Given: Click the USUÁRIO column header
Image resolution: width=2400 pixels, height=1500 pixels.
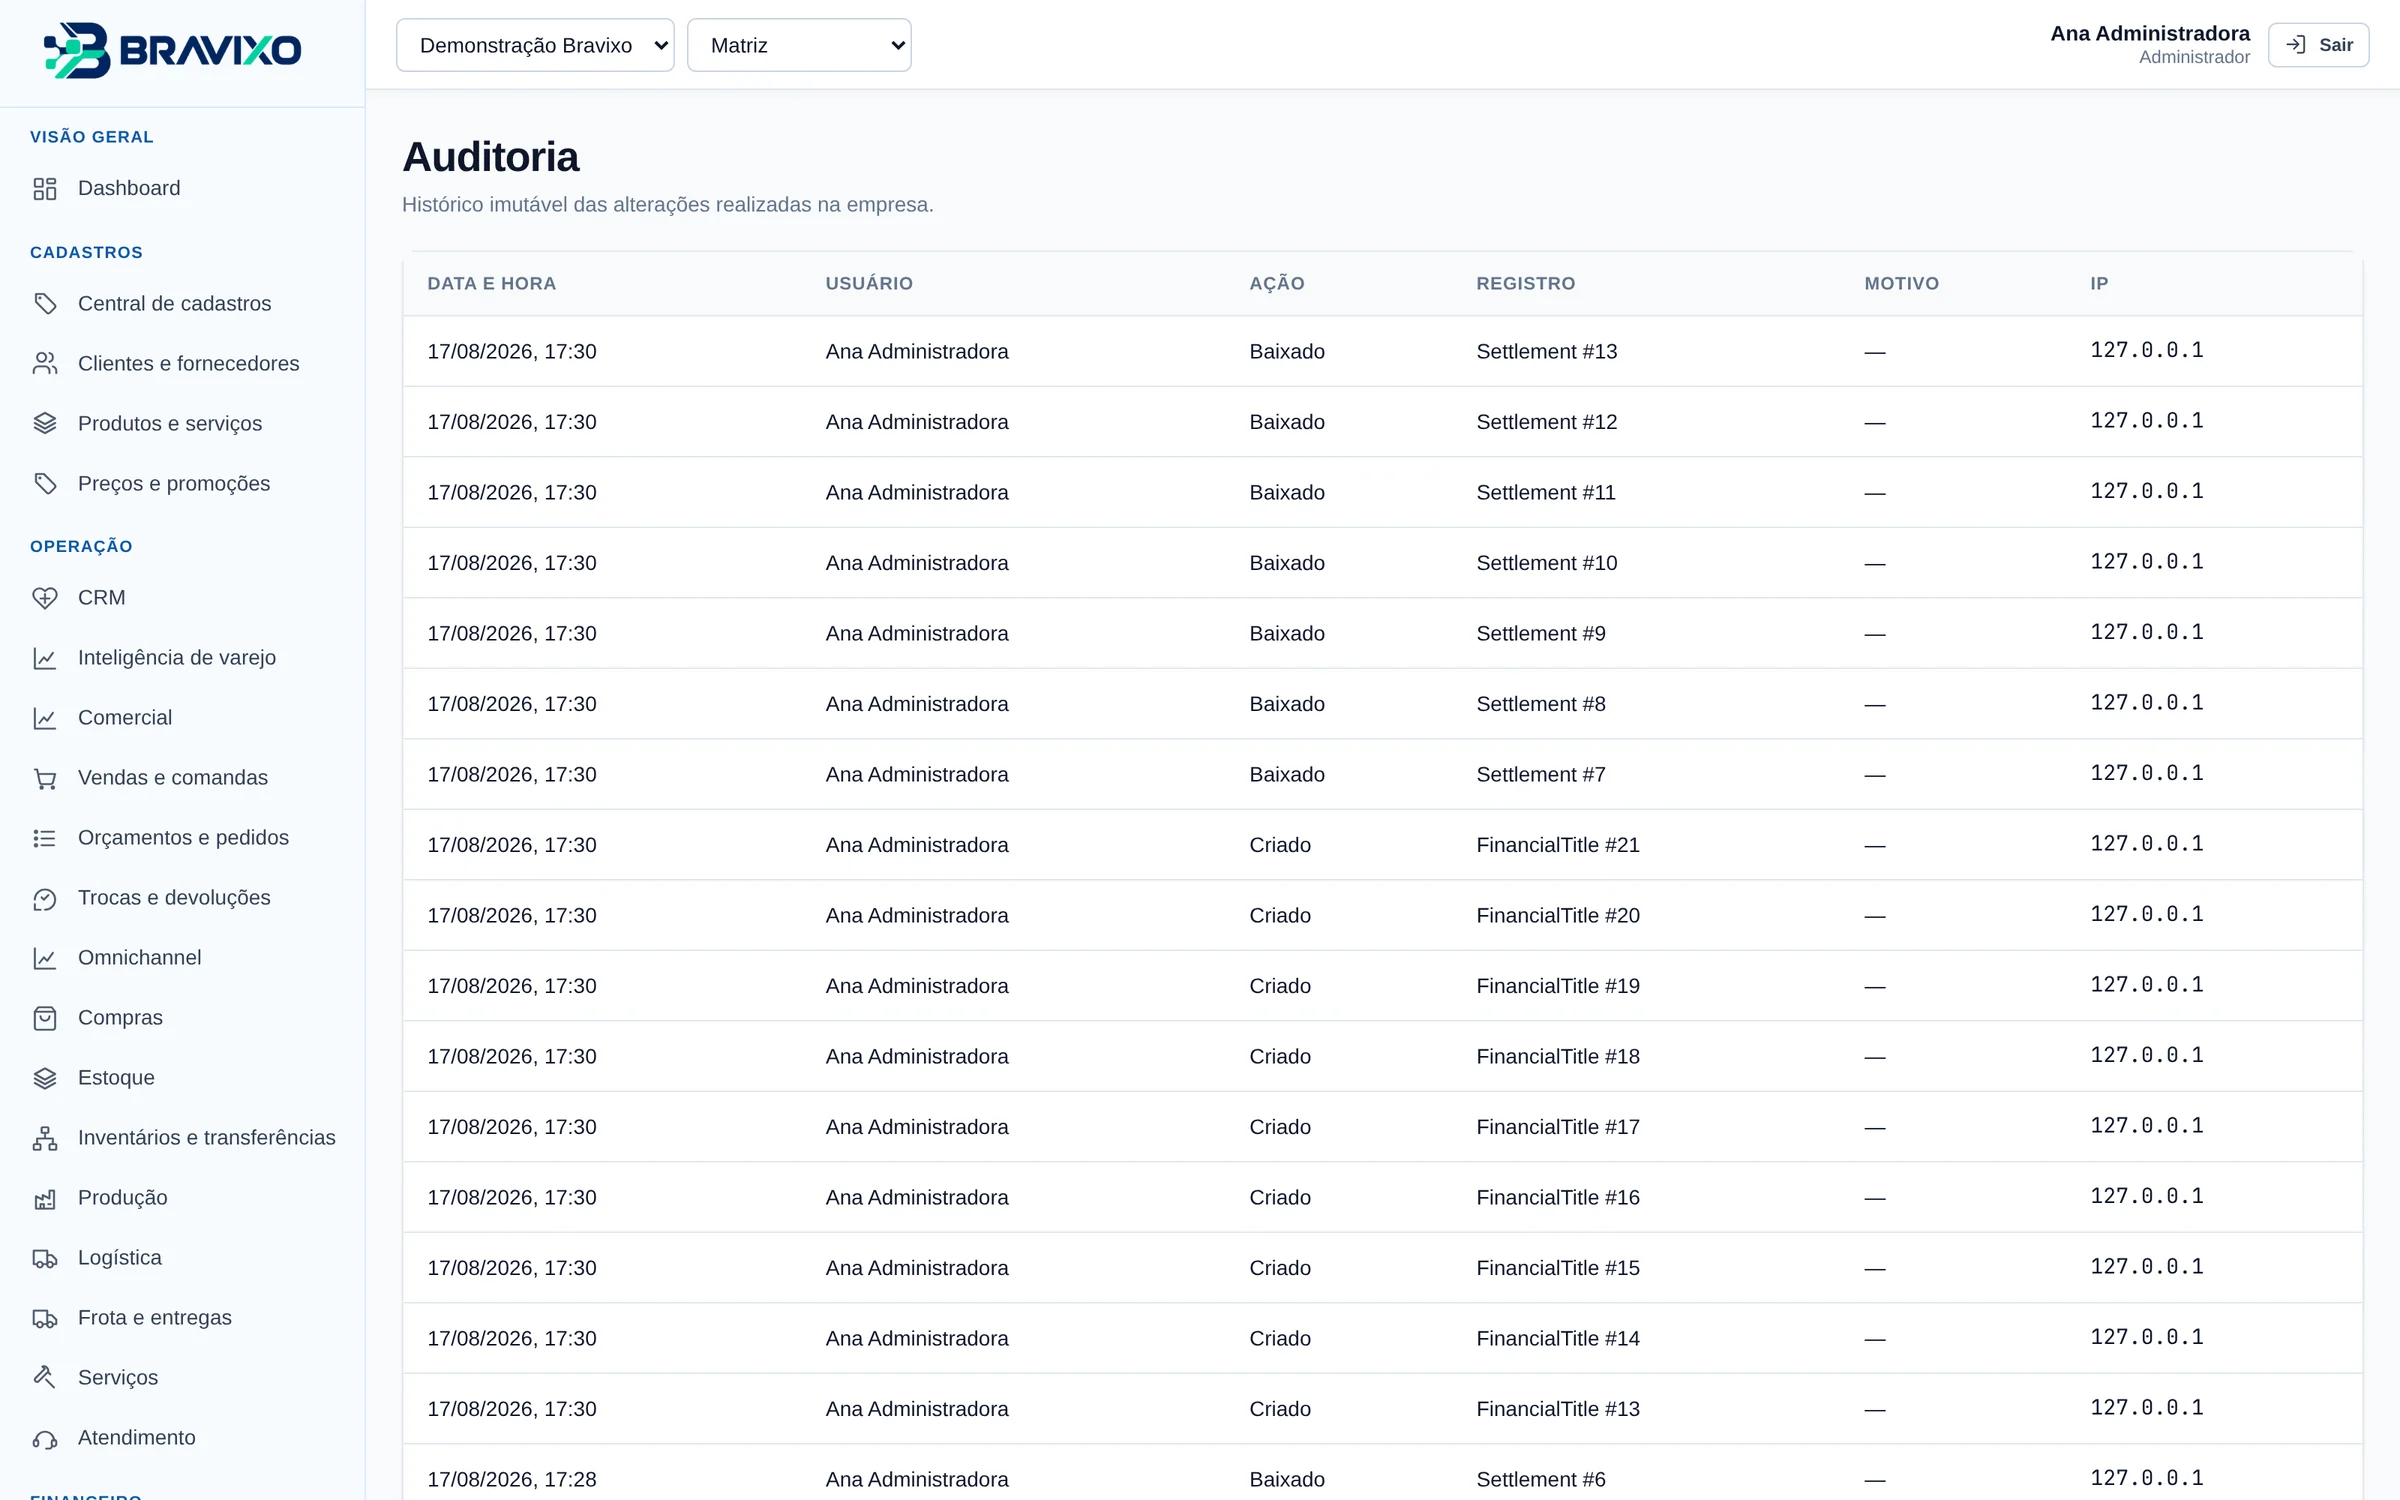Looking at the screenshot, I should (x=869, y=284).
